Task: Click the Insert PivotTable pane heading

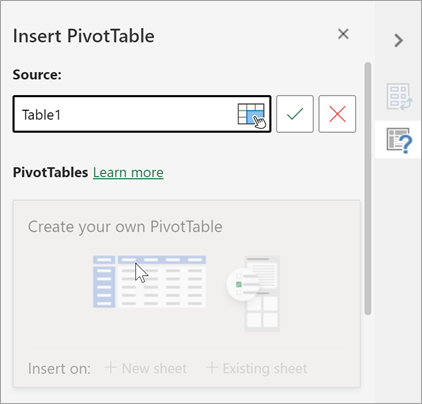Action: coord(84,36)
